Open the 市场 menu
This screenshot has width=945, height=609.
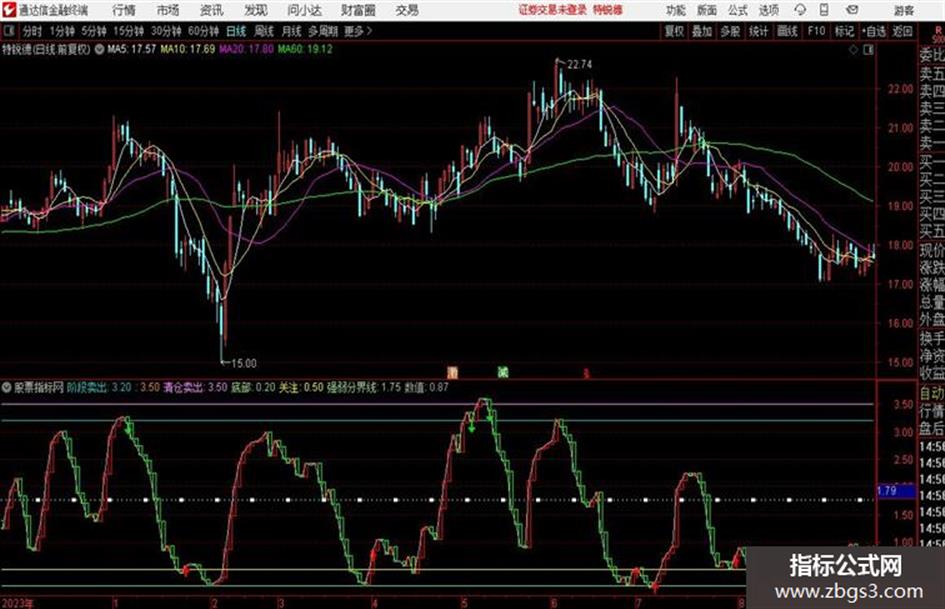168,10
